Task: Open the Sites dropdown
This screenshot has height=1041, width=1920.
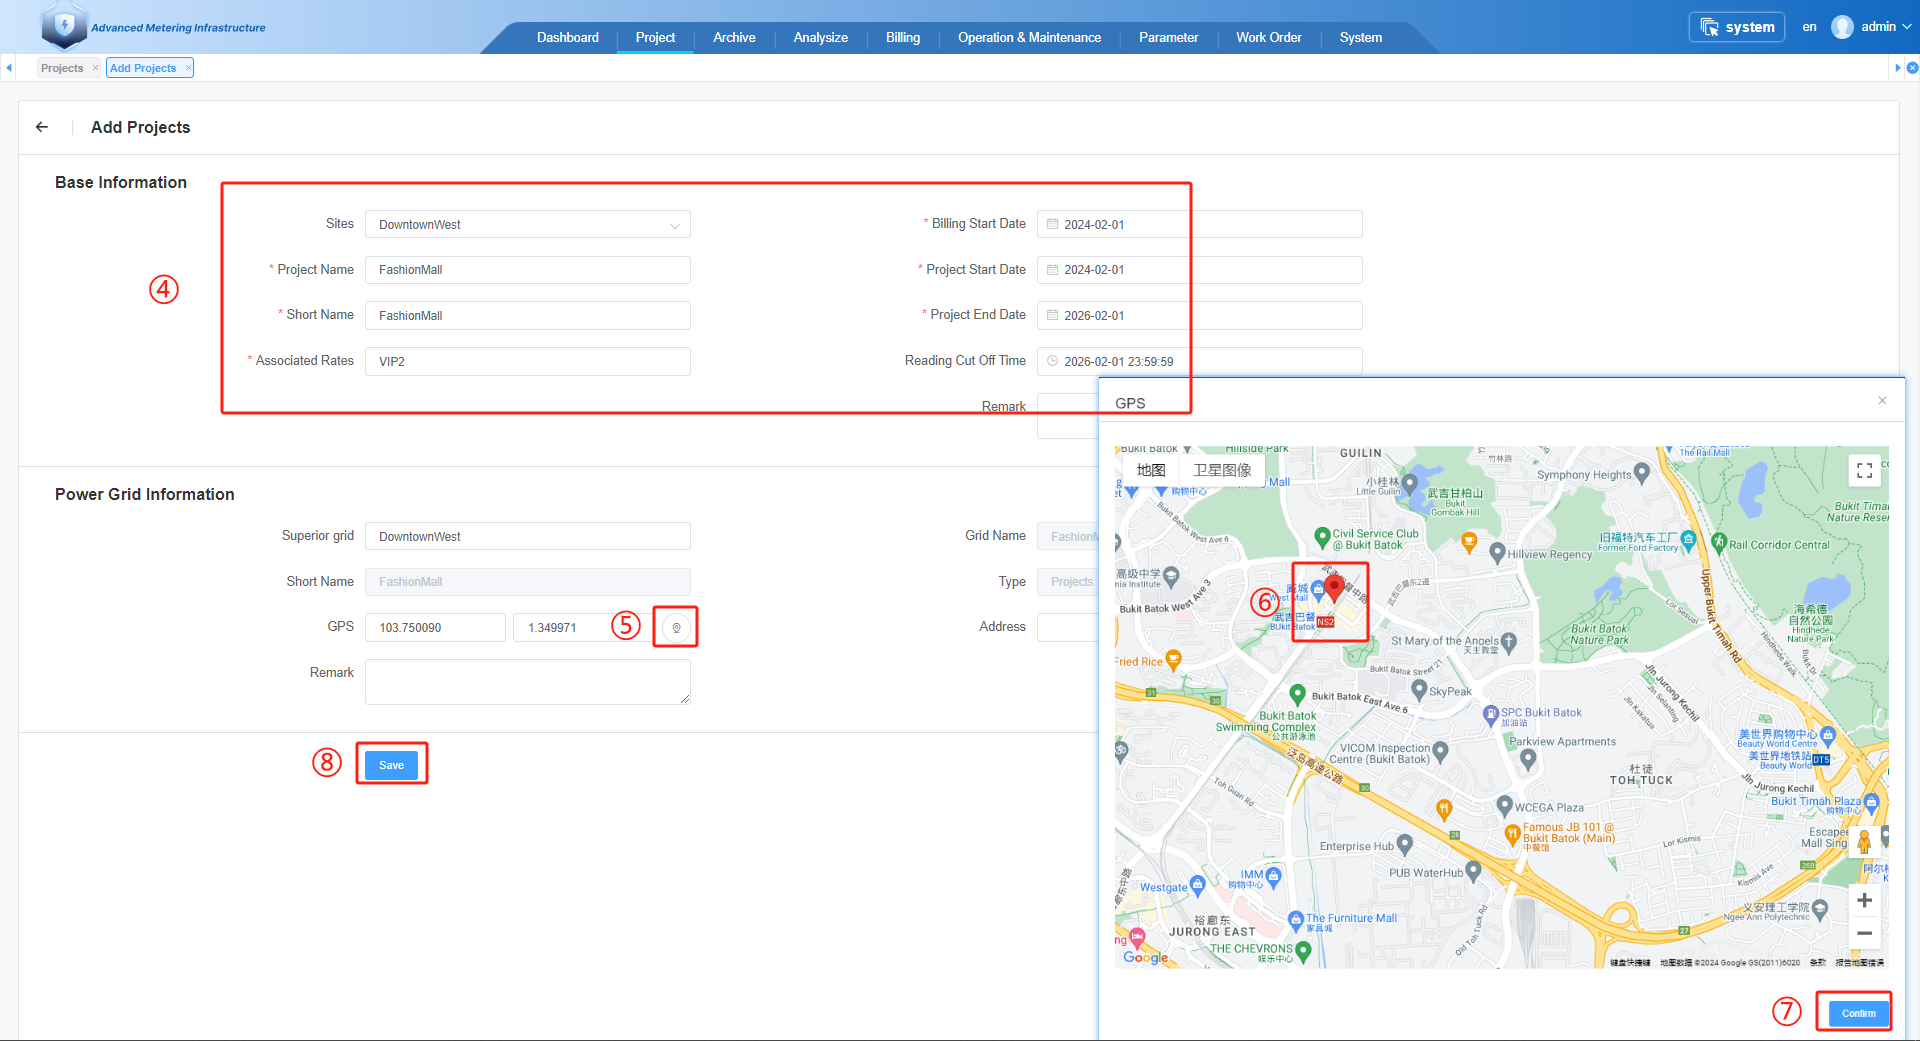Action: [528, 224]
